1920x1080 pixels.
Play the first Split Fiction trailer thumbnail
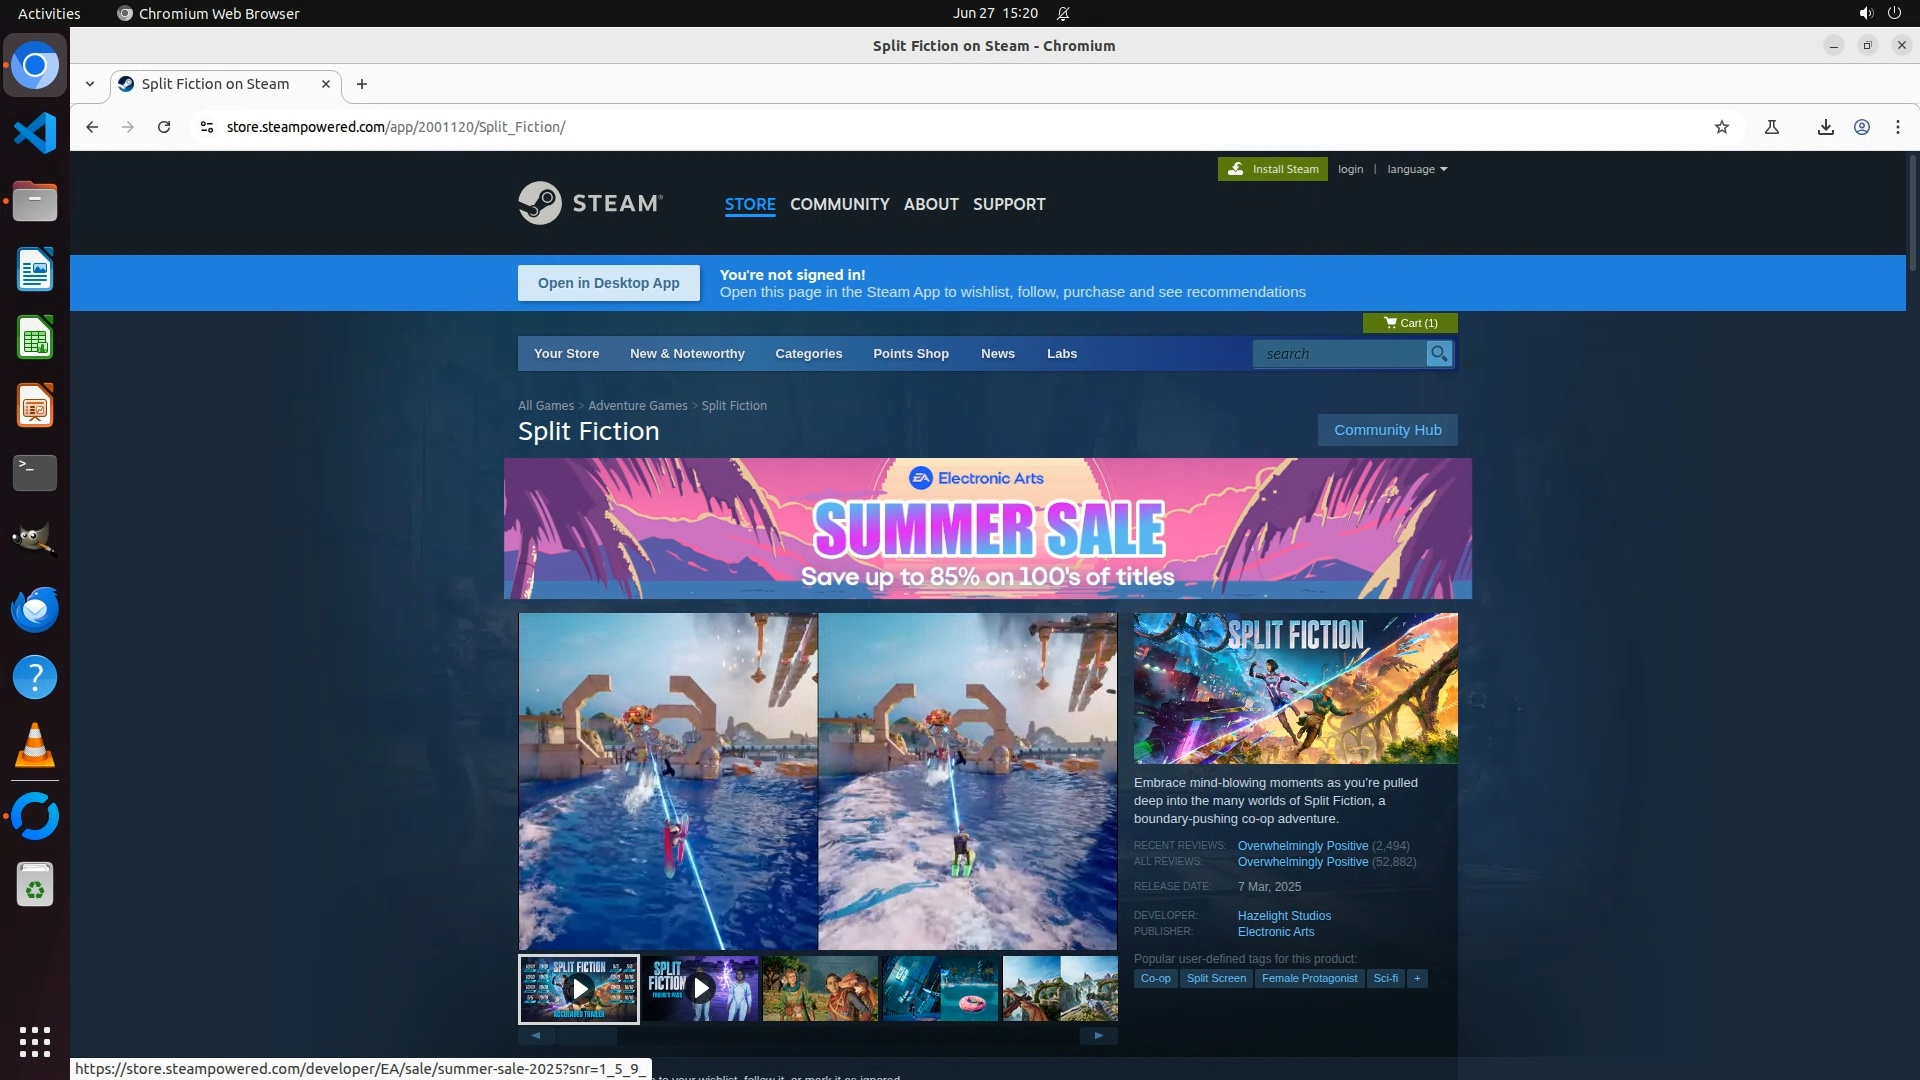(578, 989)
